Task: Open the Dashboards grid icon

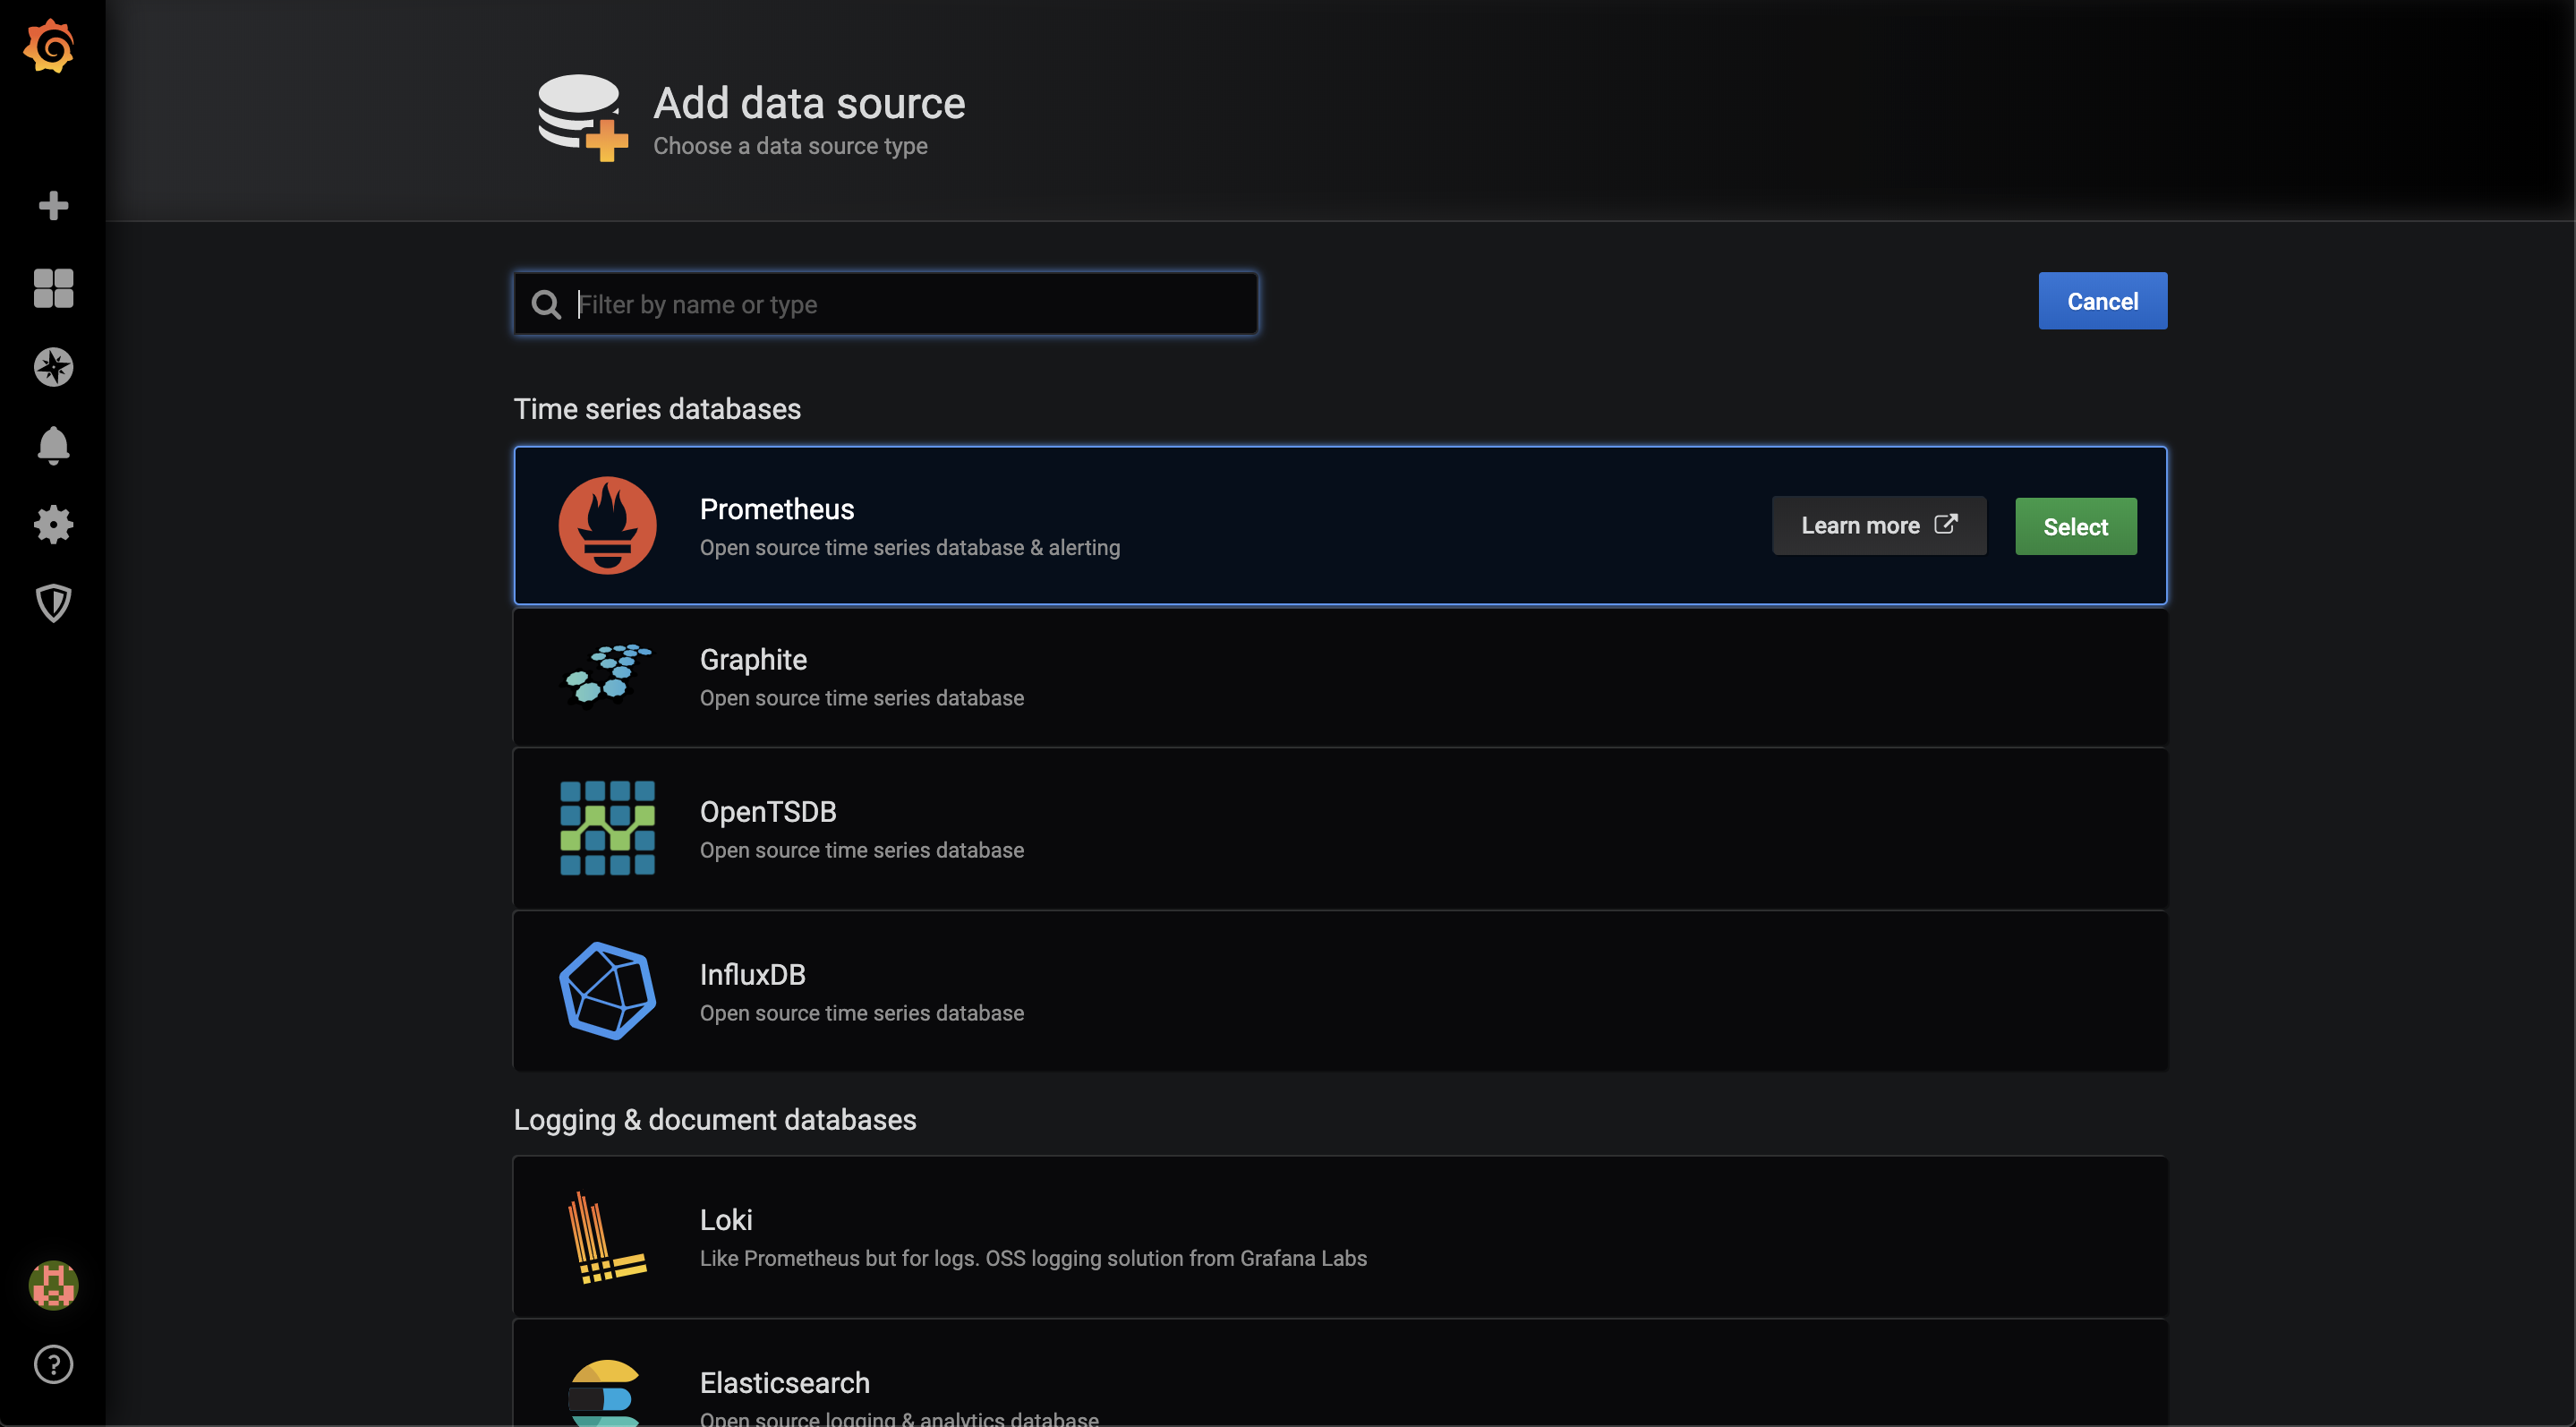Action: 53,288
